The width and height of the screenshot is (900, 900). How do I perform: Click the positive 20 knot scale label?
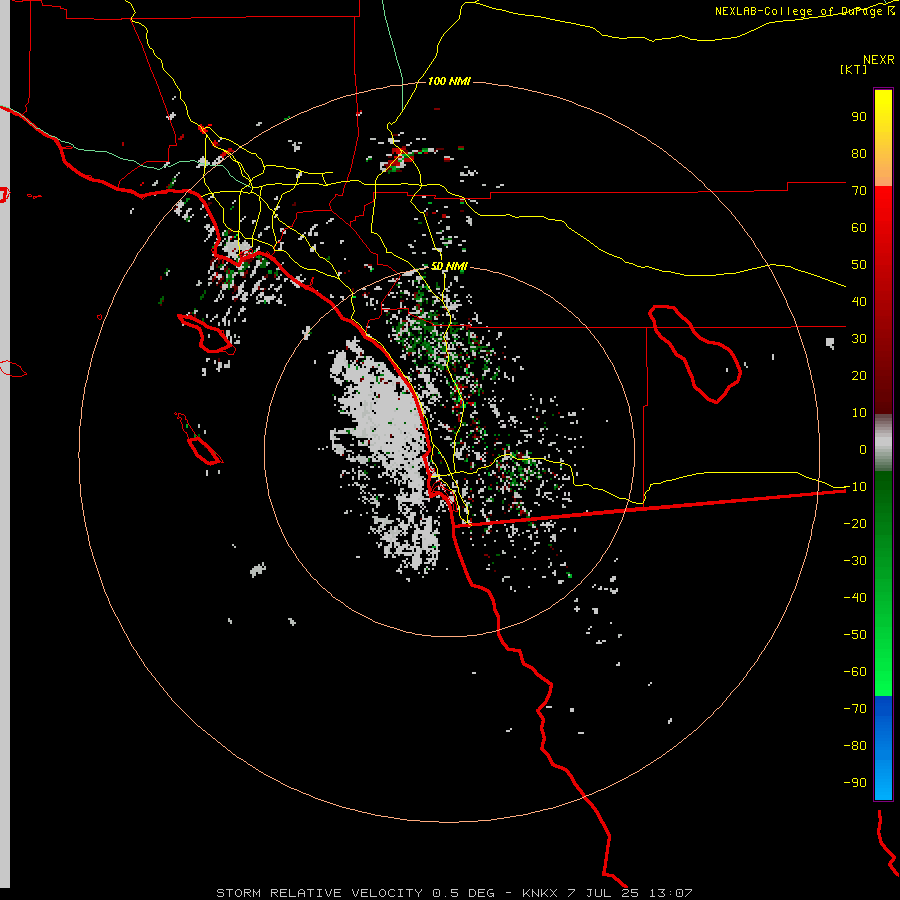pyautogui.click(x=859, y=375)
